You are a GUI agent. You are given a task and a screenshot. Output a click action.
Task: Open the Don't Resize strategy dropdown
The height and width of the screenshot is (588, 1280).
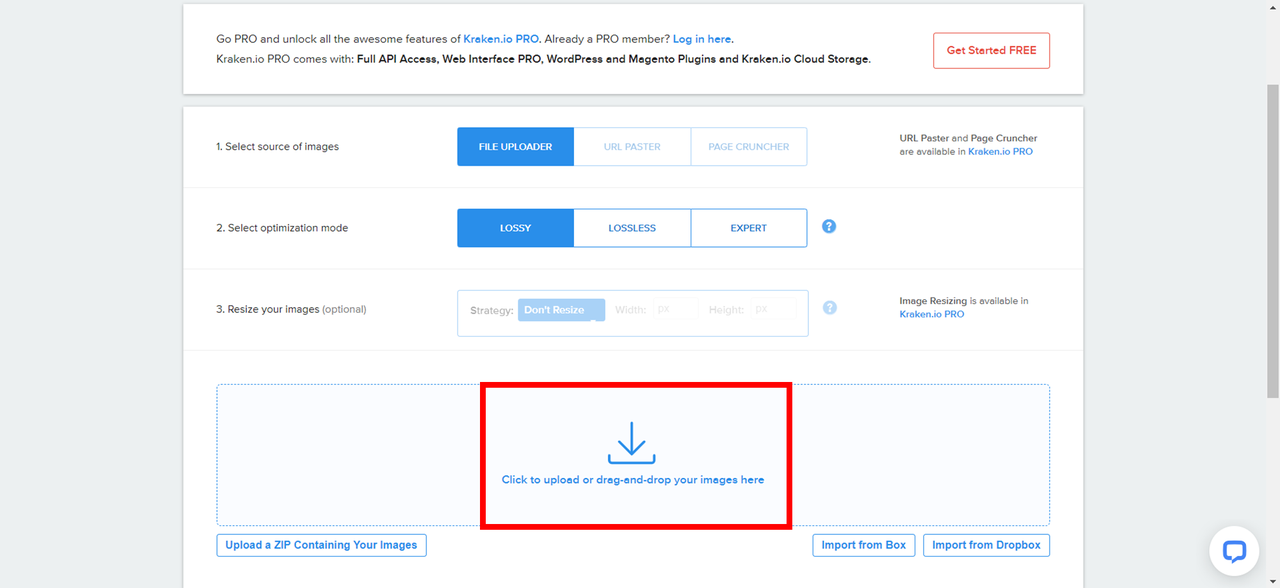tap(562, 310)
